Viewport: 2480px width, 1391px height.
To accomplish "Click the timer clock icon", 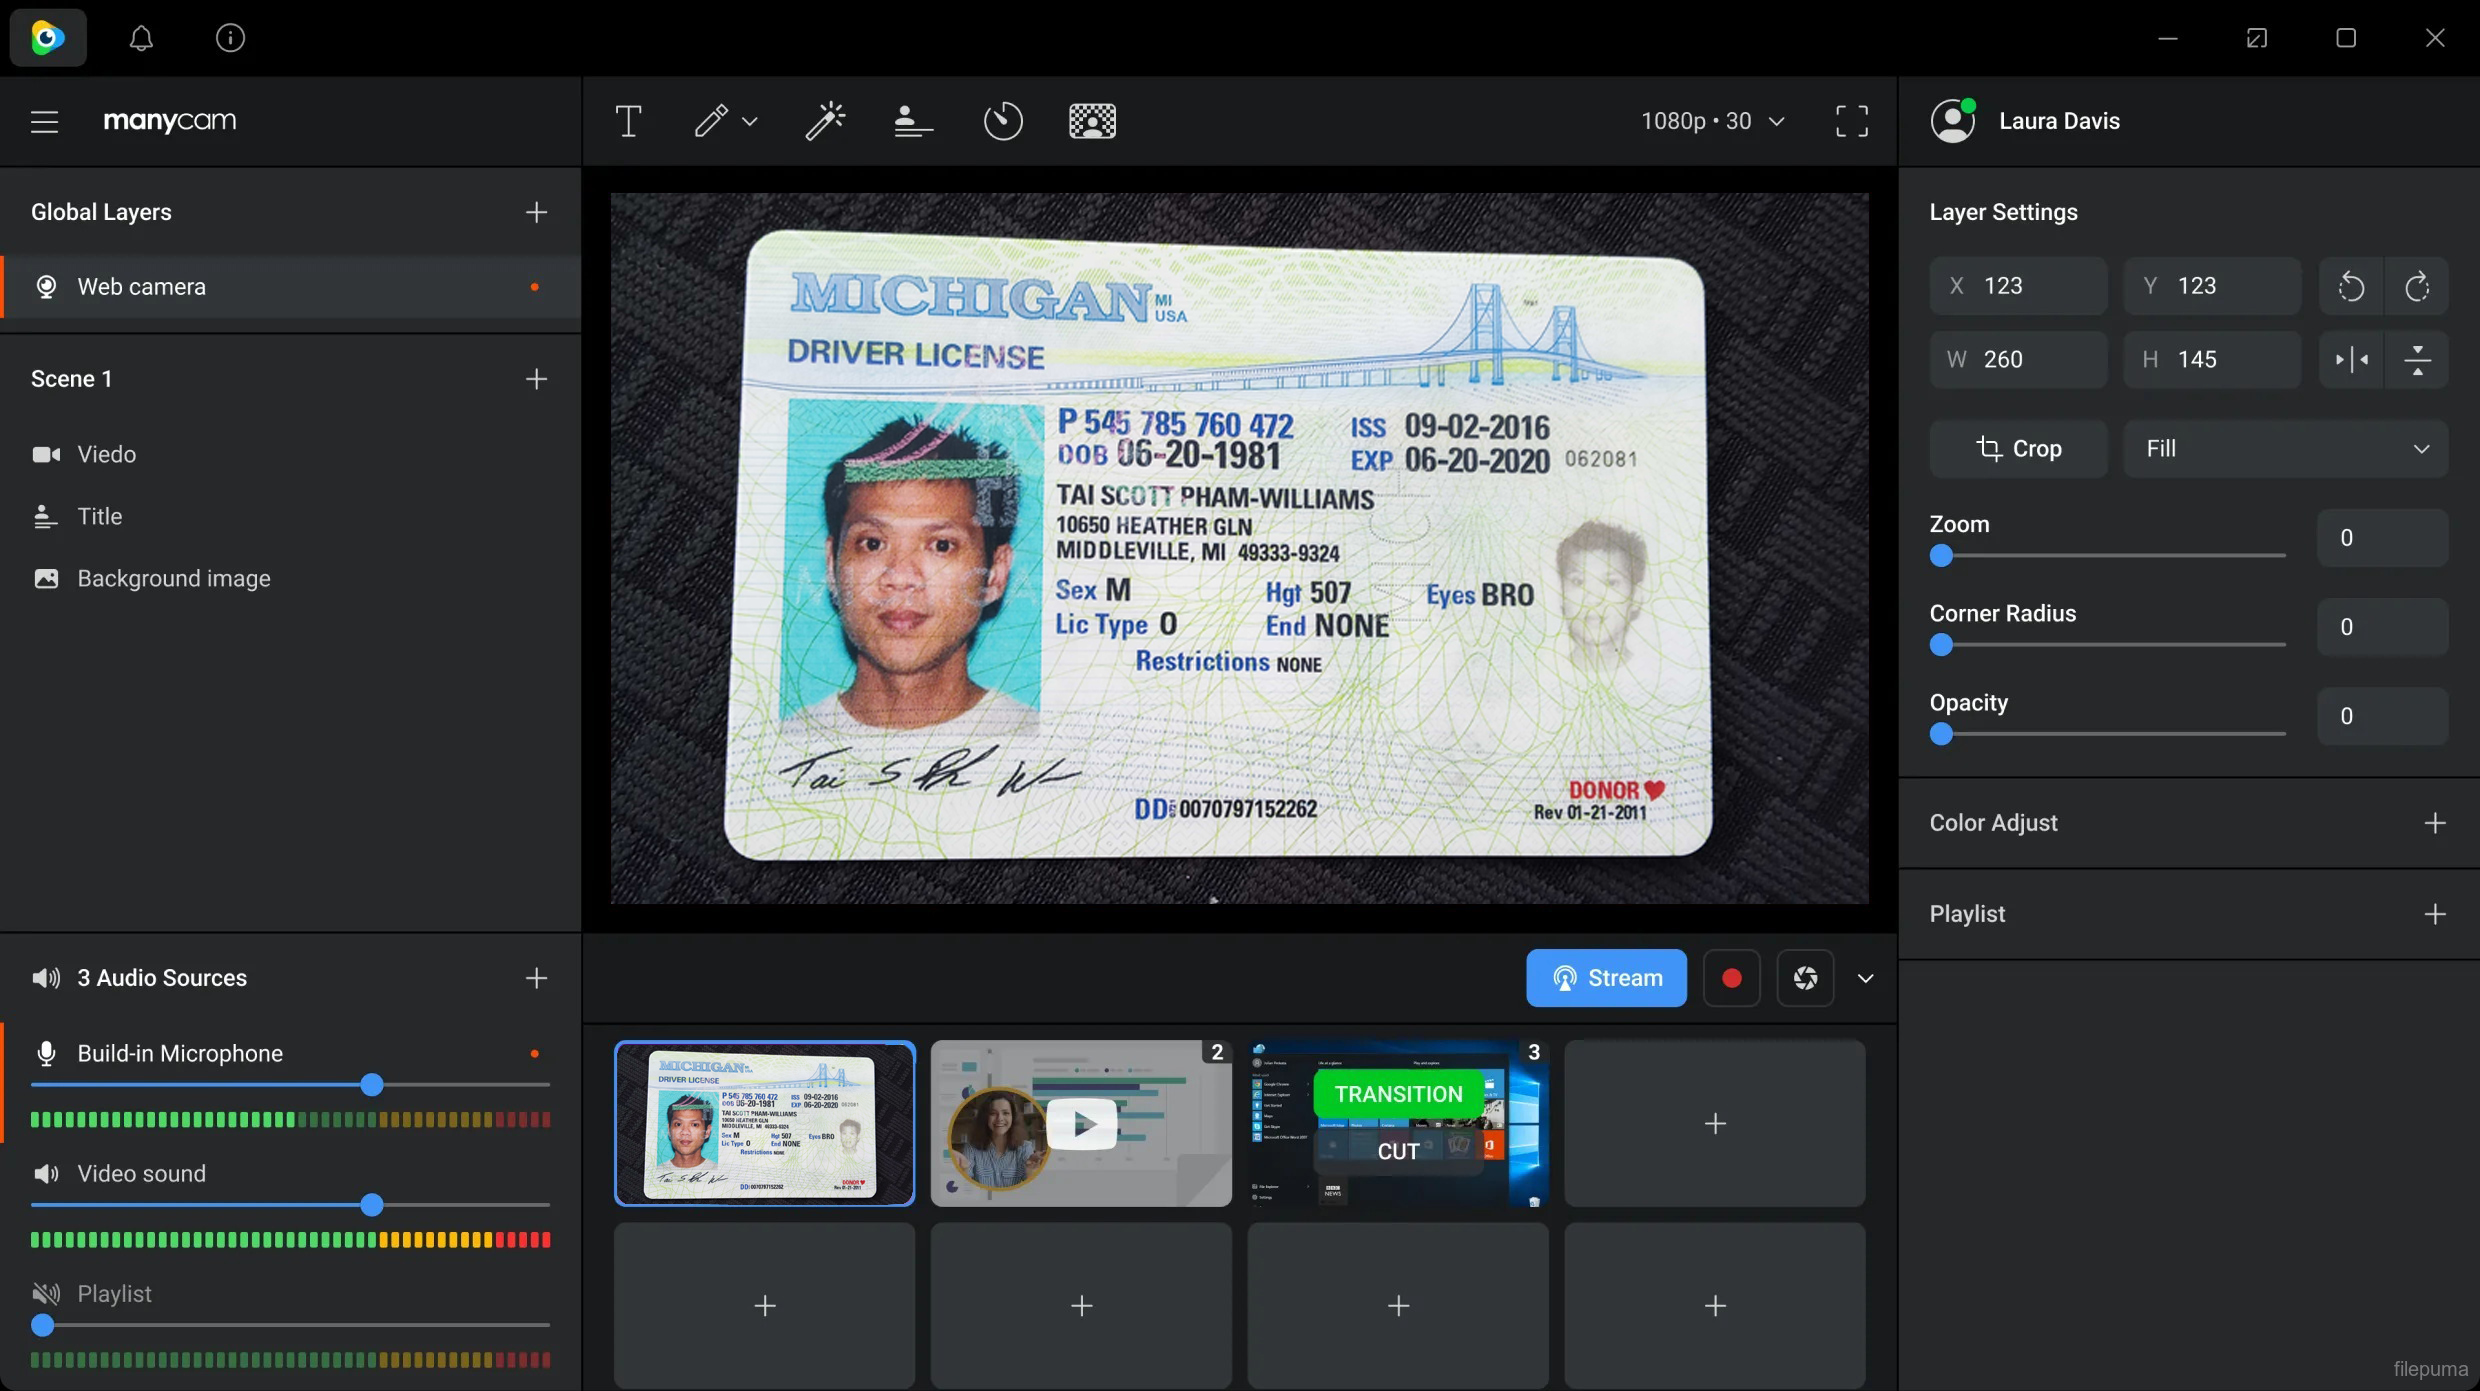I will pos(1002,121).
